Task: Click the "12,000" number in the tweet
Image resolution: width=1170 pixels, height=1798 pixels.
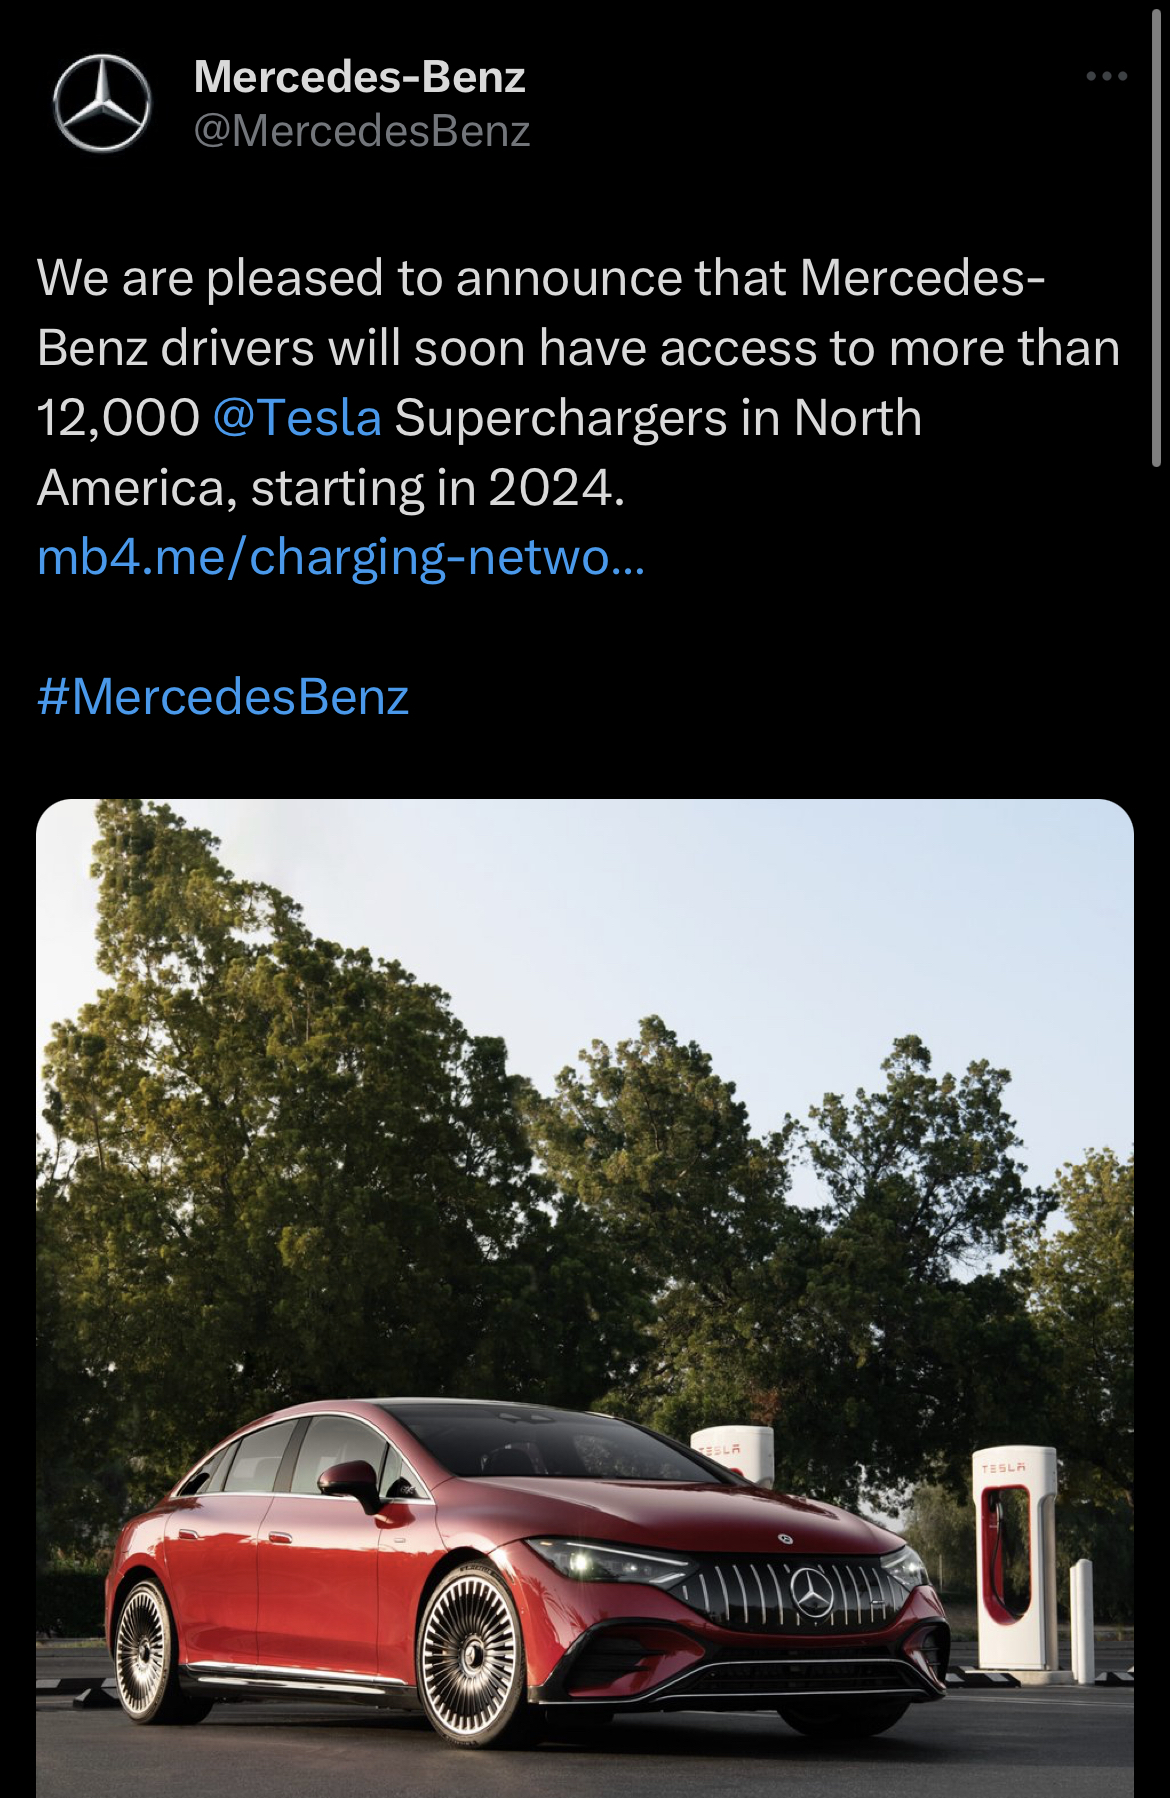Action: 118,418
